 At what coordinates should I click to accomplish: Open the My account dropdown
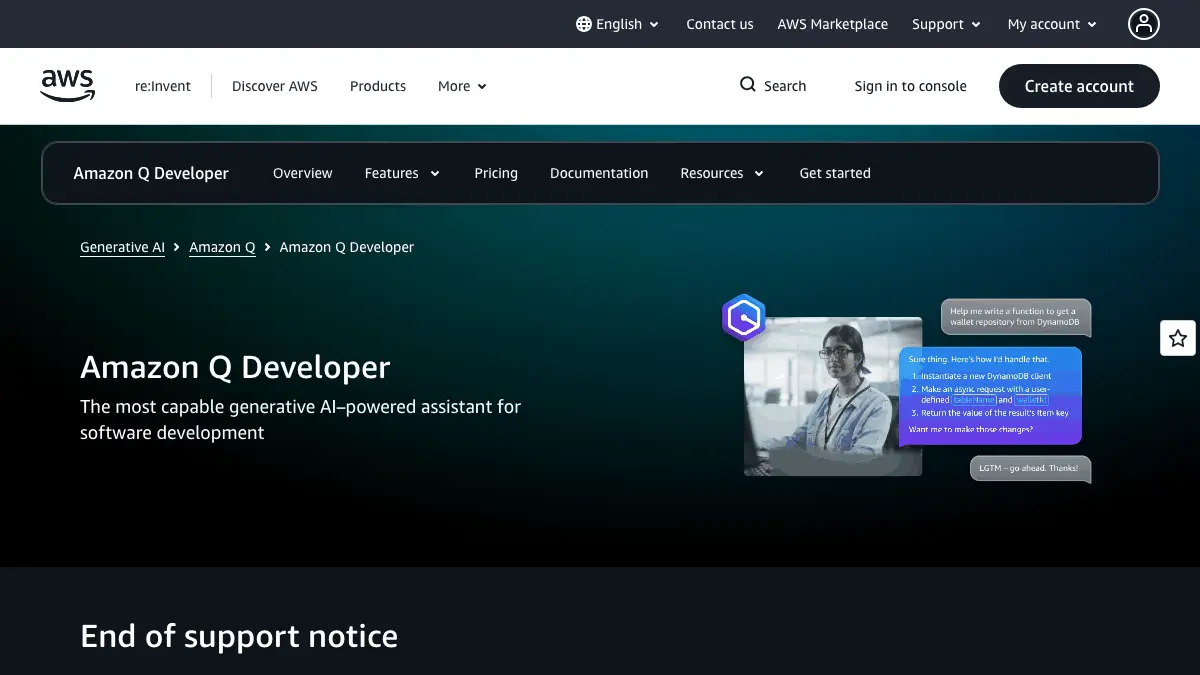(1052, 24)
